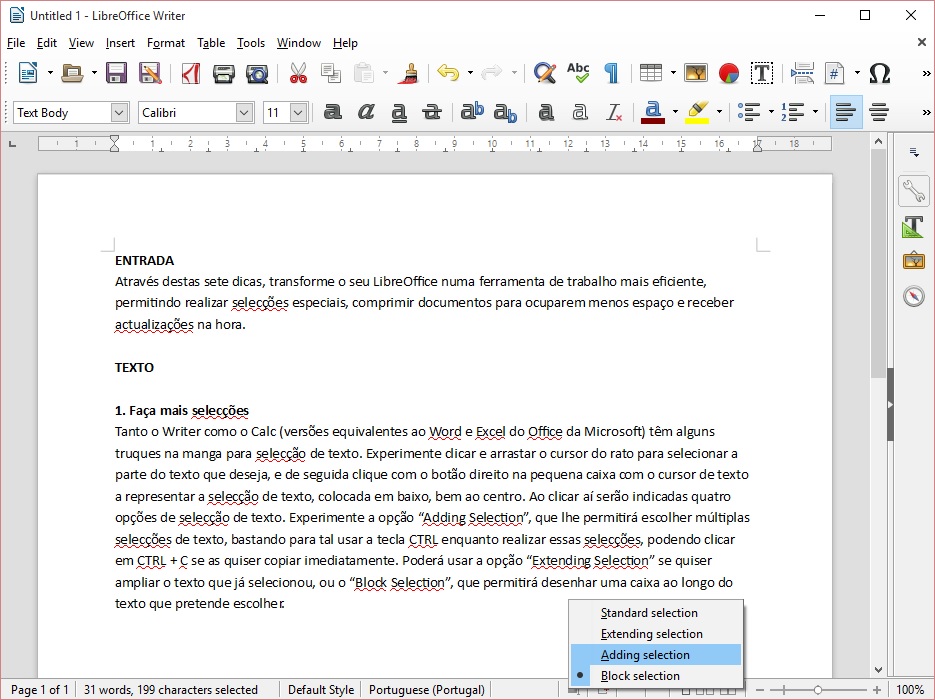This screenshot has width=935, height=700.
Task: Open Find & Replace
Action: [x=544, y=73]
